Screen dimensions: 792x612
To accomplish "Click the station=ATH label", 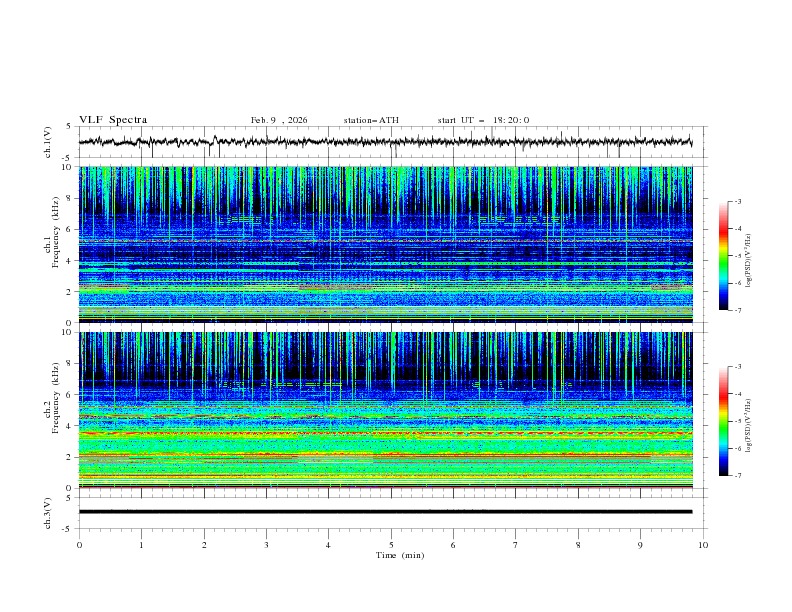I will [x=371, y=120].
